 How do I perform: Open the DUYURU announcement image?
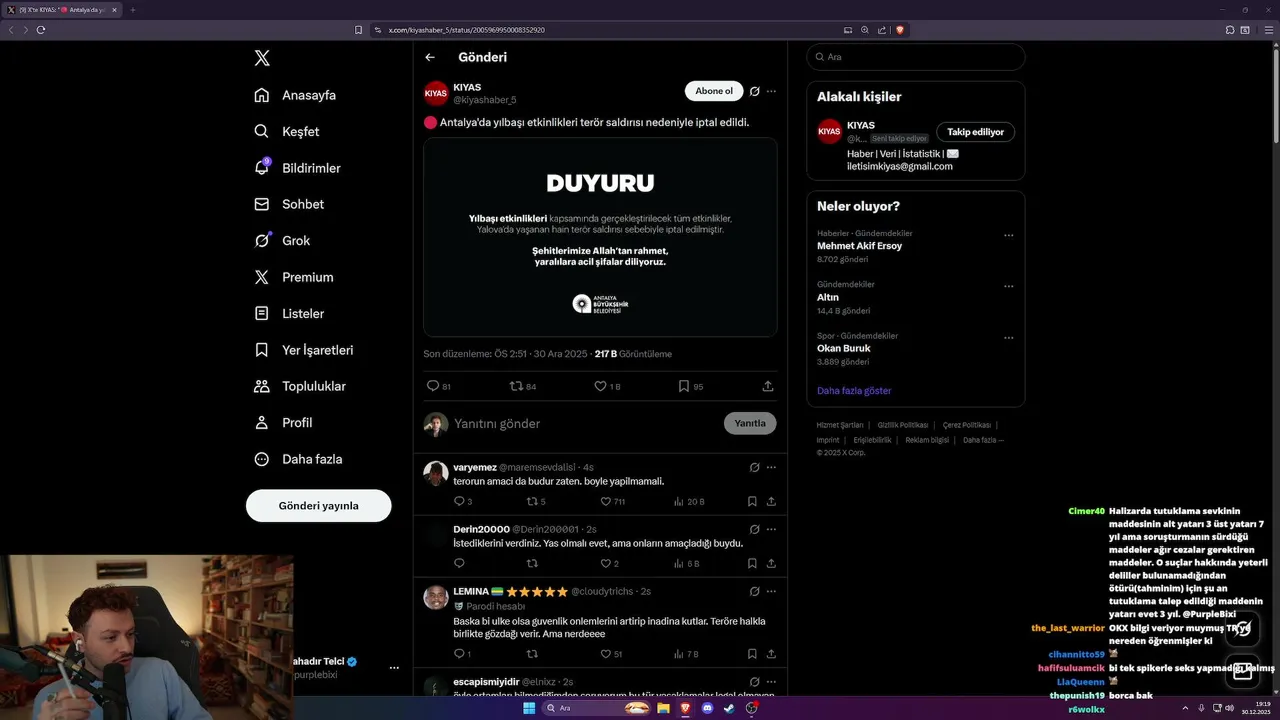pyautogui.click(x=600, y=237)
